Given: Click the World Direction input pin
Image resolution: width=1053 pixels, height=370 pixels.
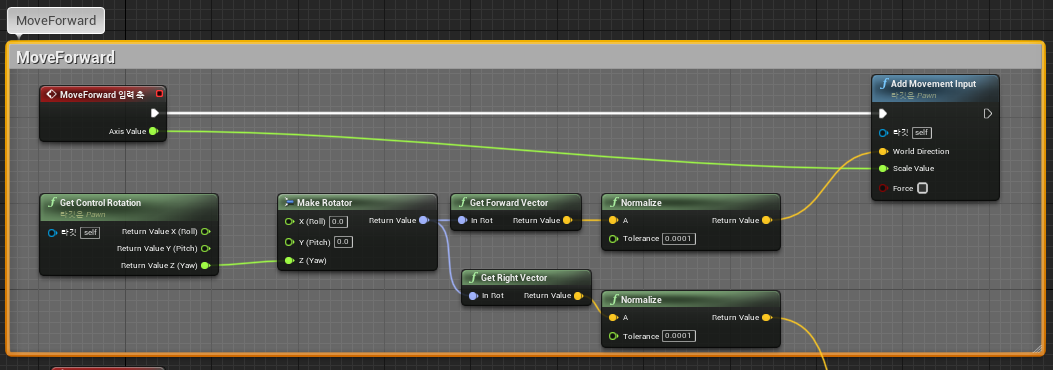Looking at the screenshot, I should coord(883,151).
